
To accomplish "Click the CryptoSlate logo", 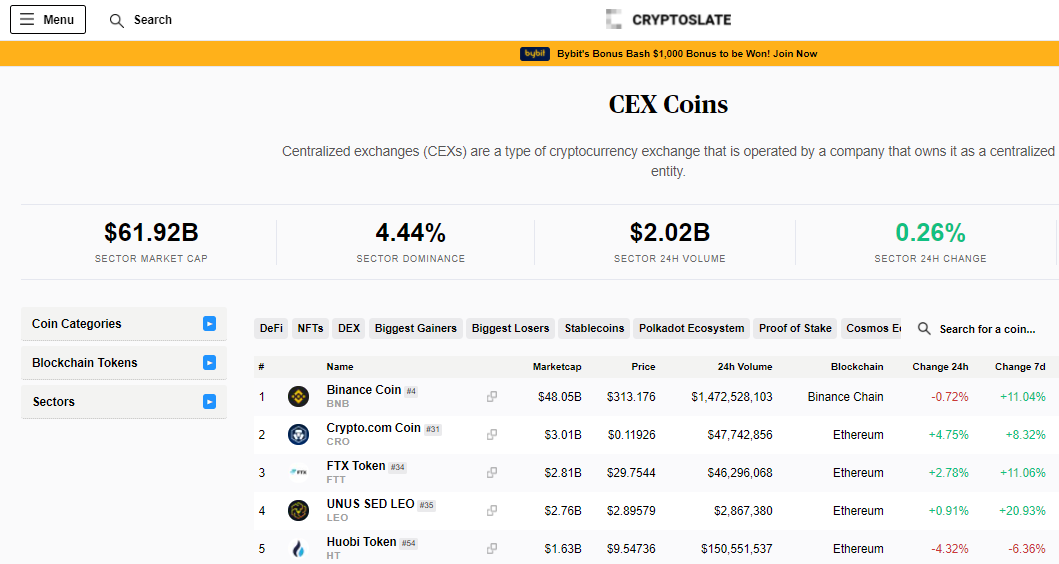I will pos(668,20).
